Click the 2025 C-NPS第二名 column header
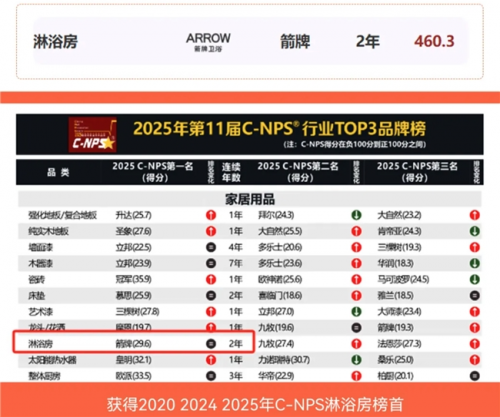Screen dimensions: 500x417 click(298, 172)
